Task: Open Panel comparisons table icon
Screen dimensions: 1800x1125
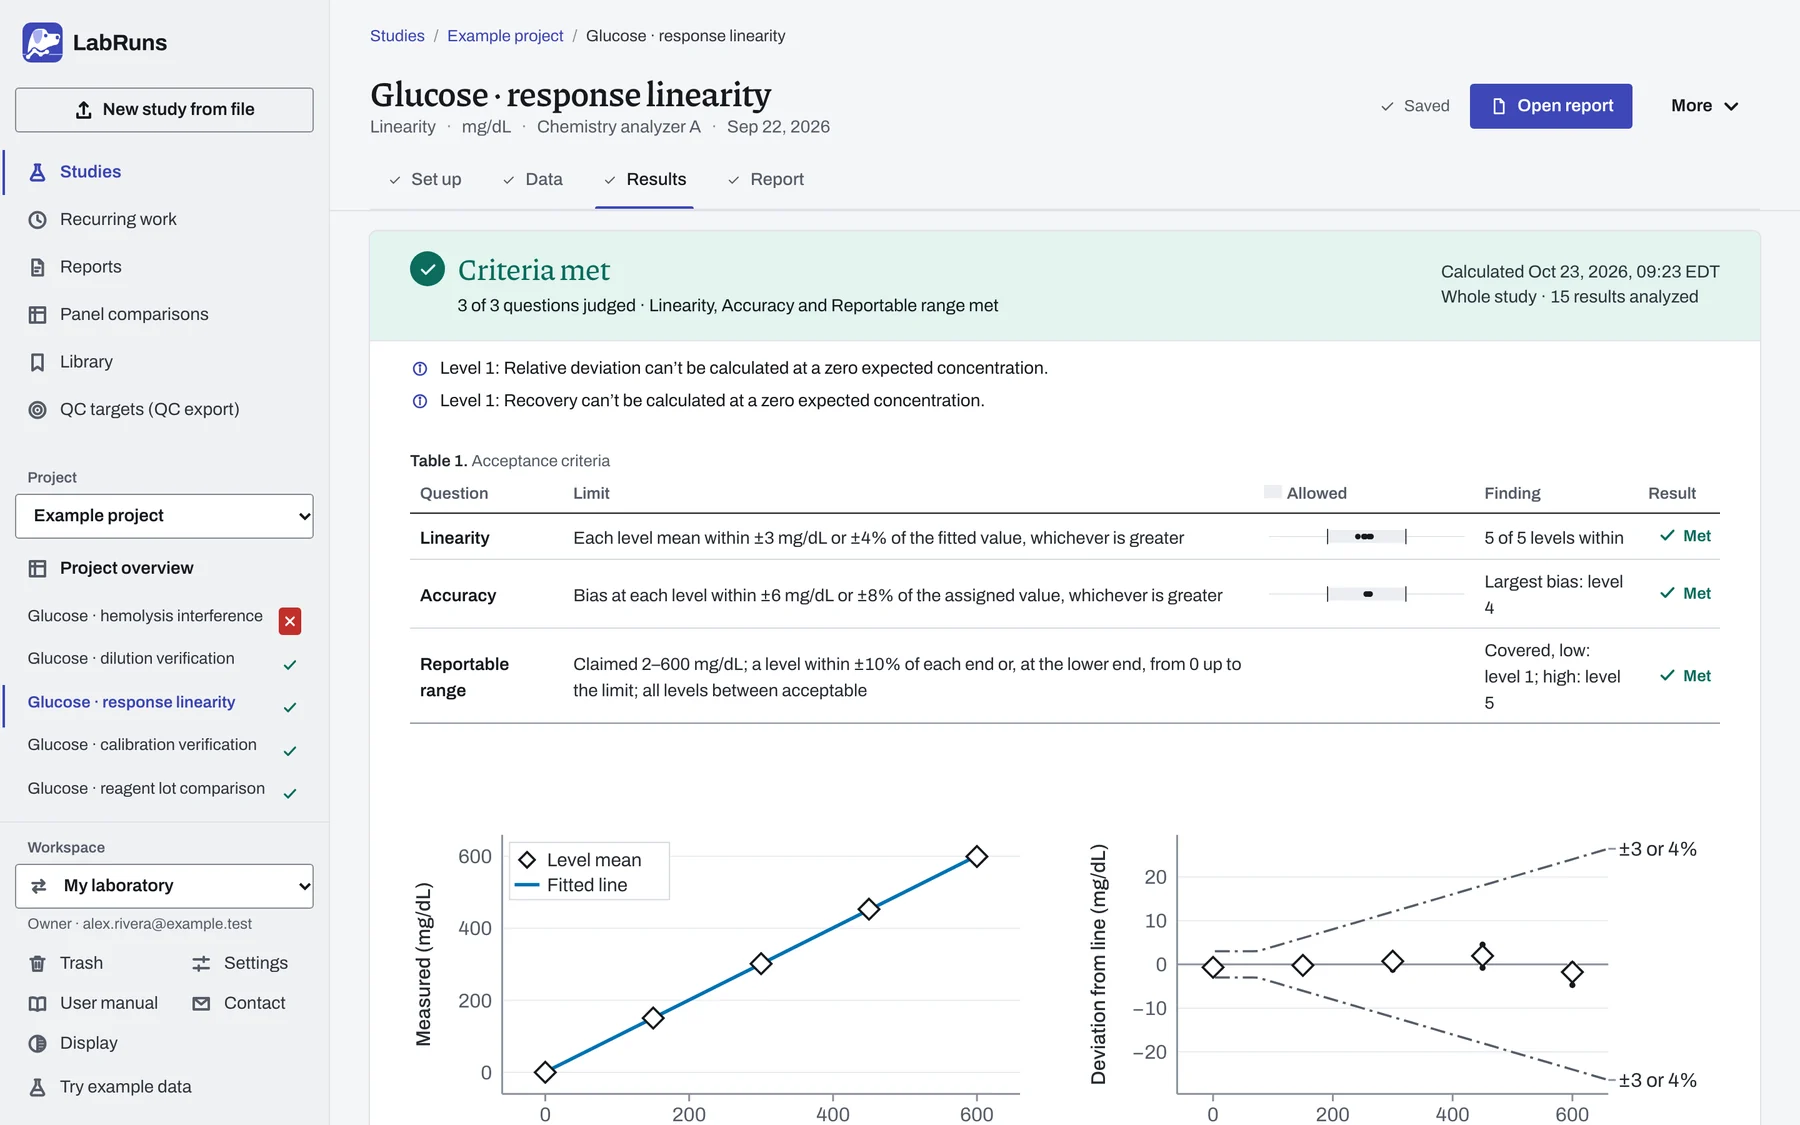Action: coord(37,315)
